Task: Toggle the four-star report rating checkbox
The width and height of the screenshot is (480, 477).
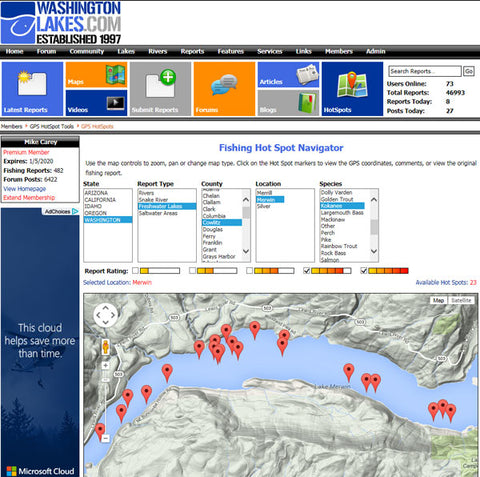Action: point(306,271)
